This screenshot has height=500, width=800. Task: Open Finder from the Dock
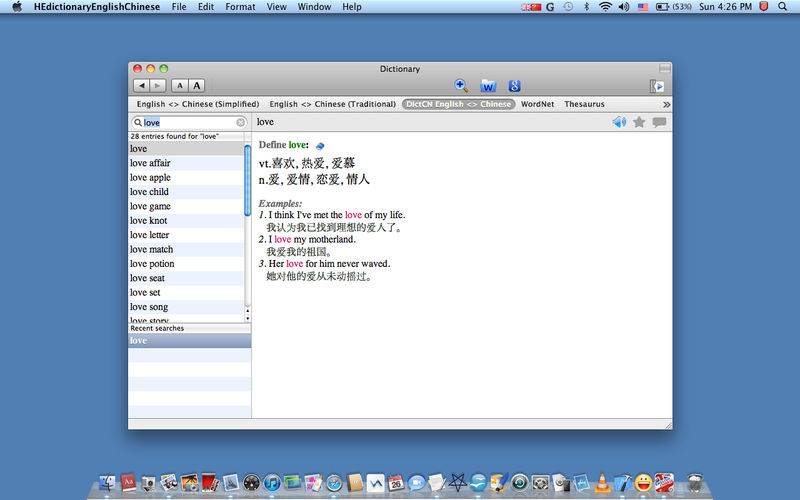(108, 482)
